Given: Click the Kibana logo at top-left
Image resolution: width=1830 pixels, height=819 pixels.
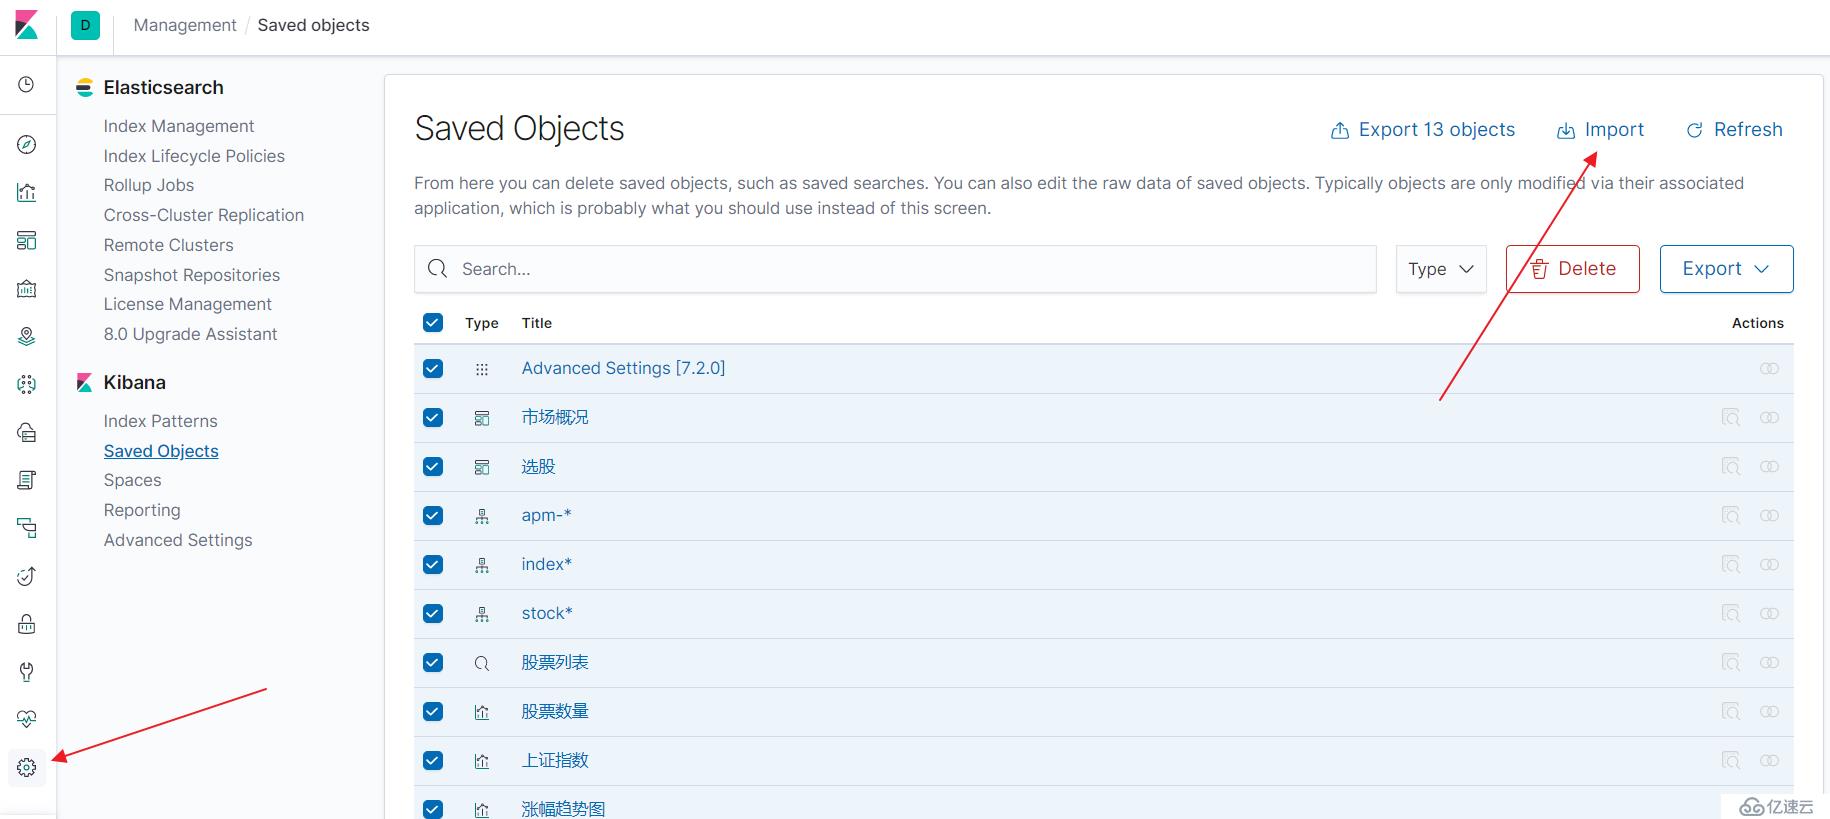Looking at the screenshot, I should tap(27, 25).
